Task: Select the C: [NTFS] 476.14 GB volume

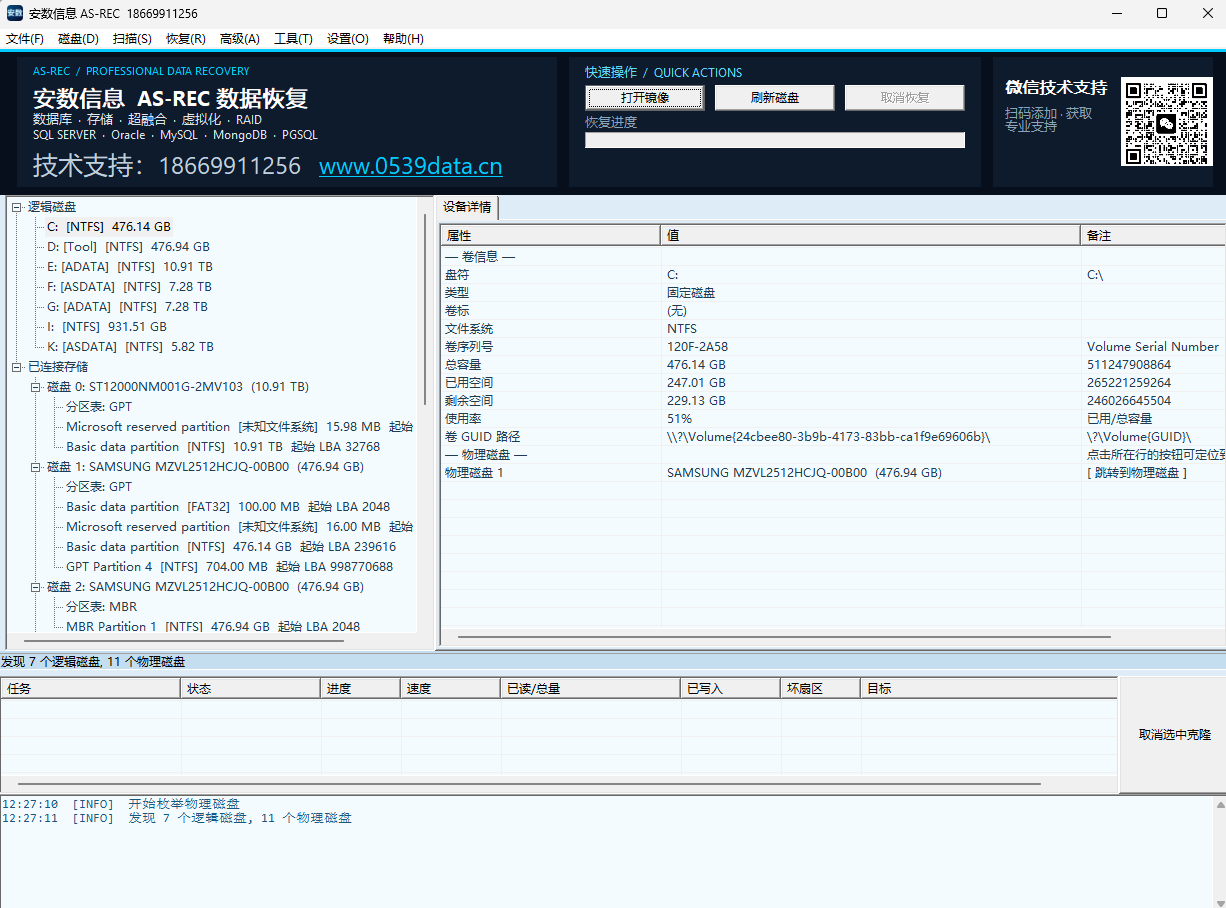Action: point(109,227)
